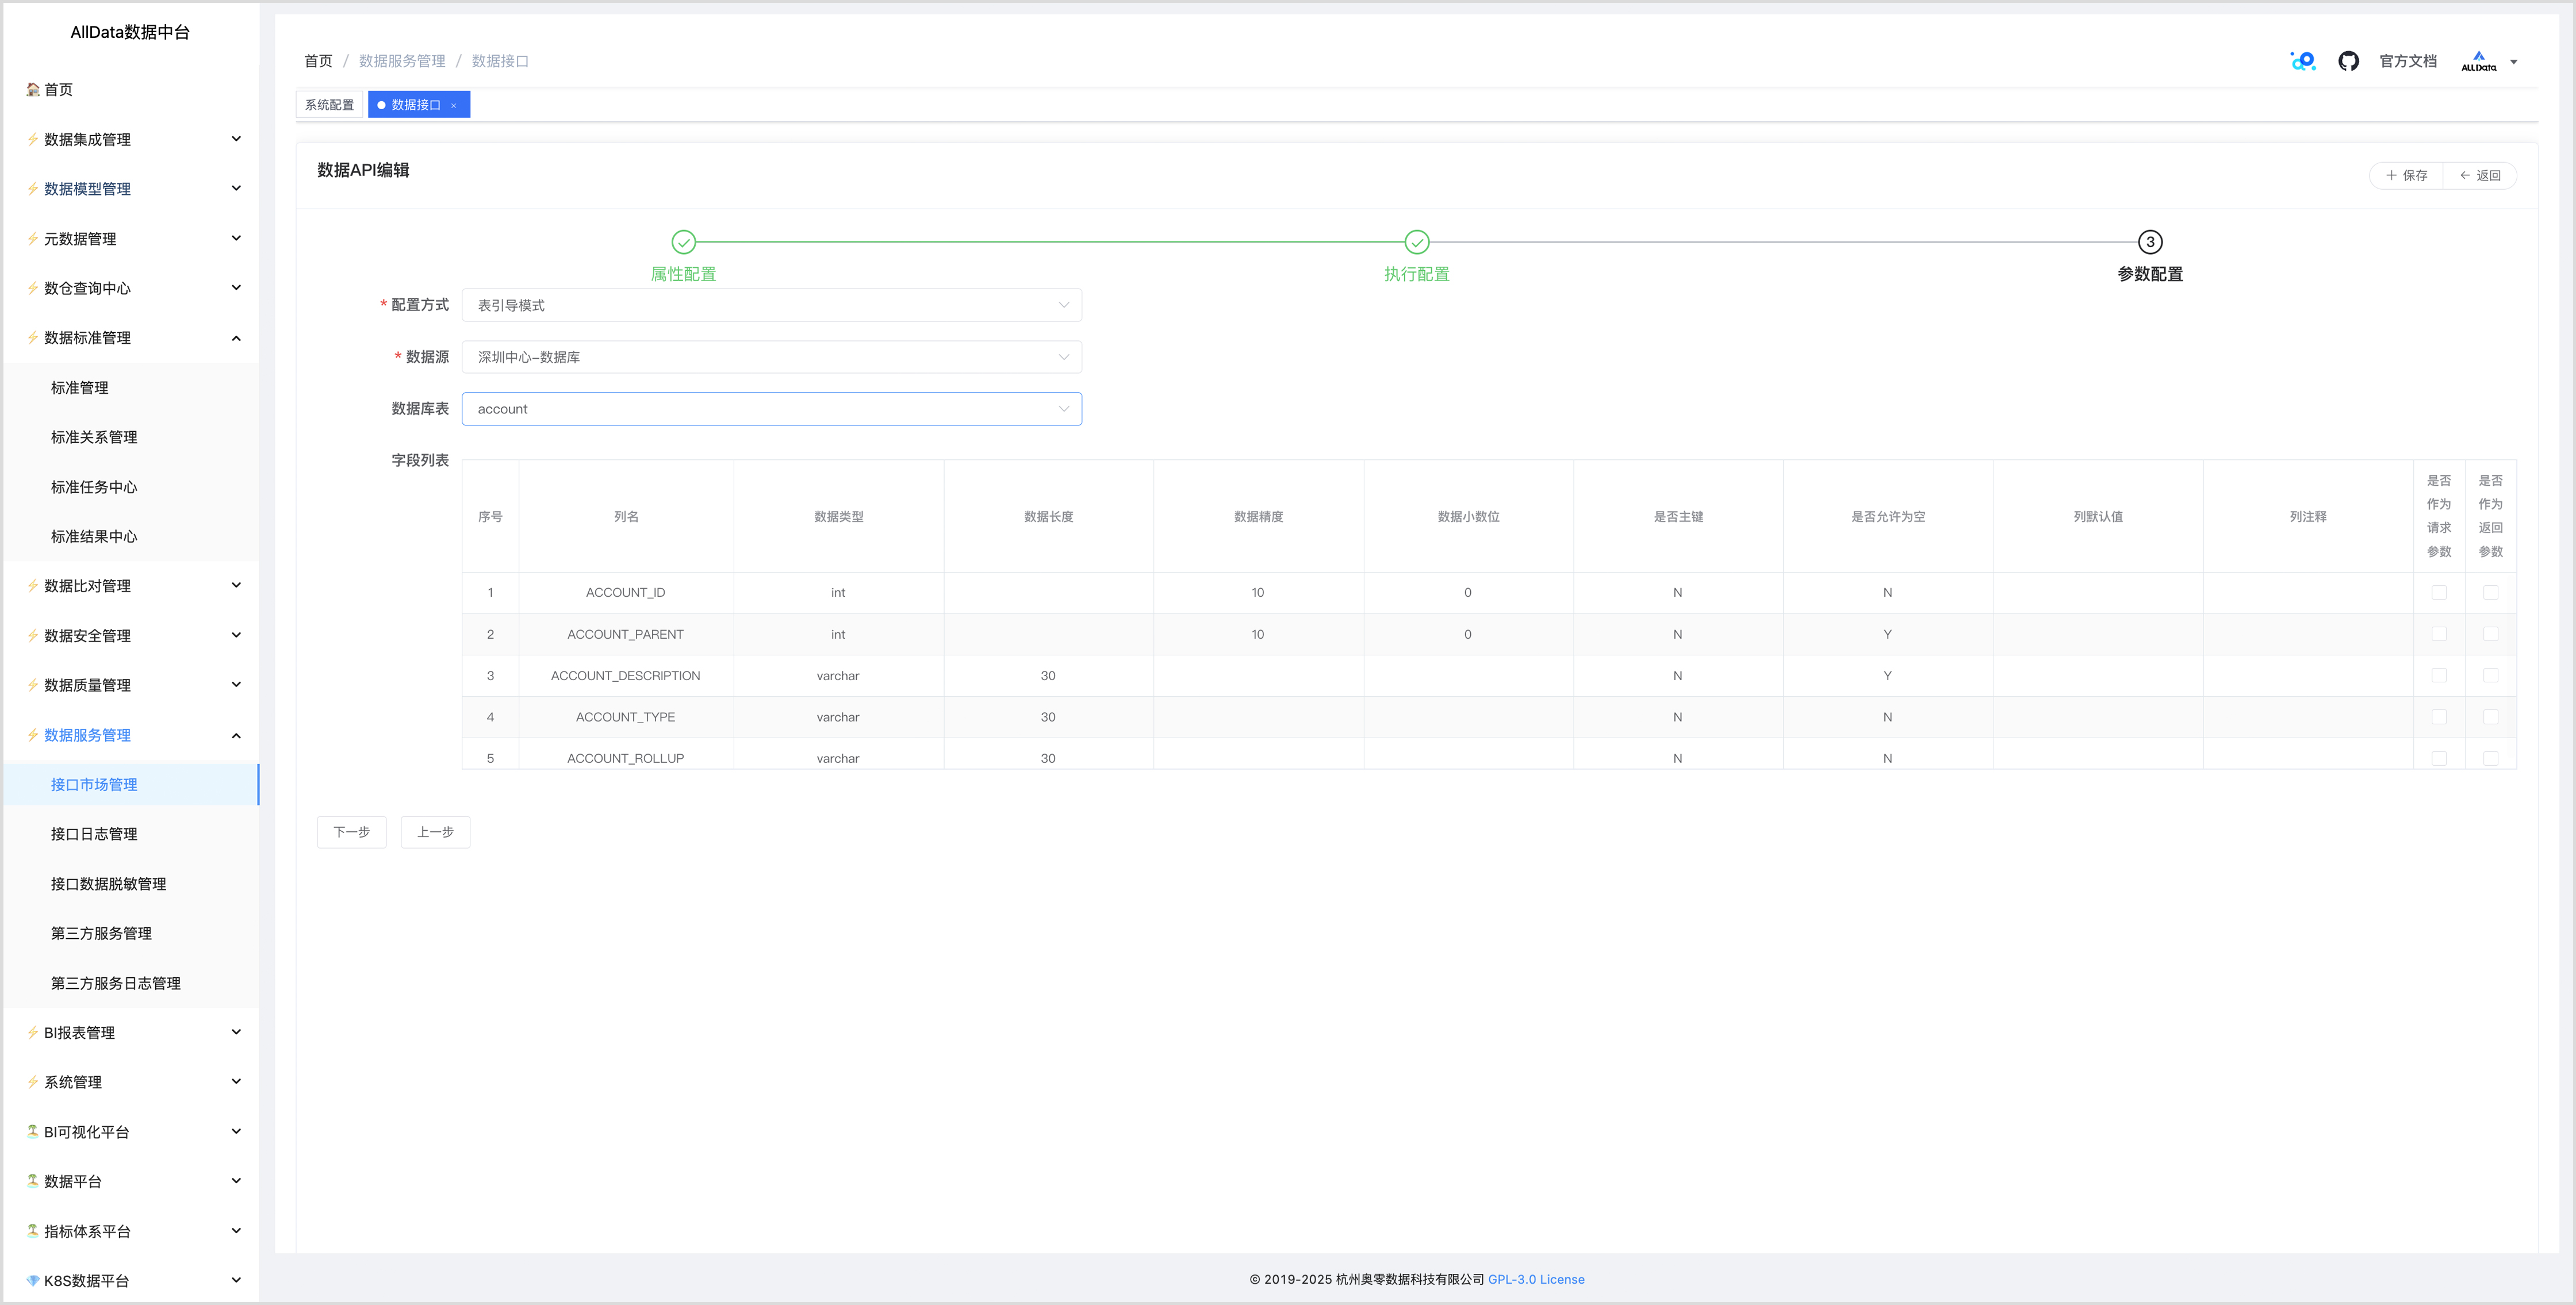Check request parameter box for ACCOUNT_PARENT row
The height and width of the screenshot is (1305, 2576).
pyautogui.click(x=2439, y=634)
